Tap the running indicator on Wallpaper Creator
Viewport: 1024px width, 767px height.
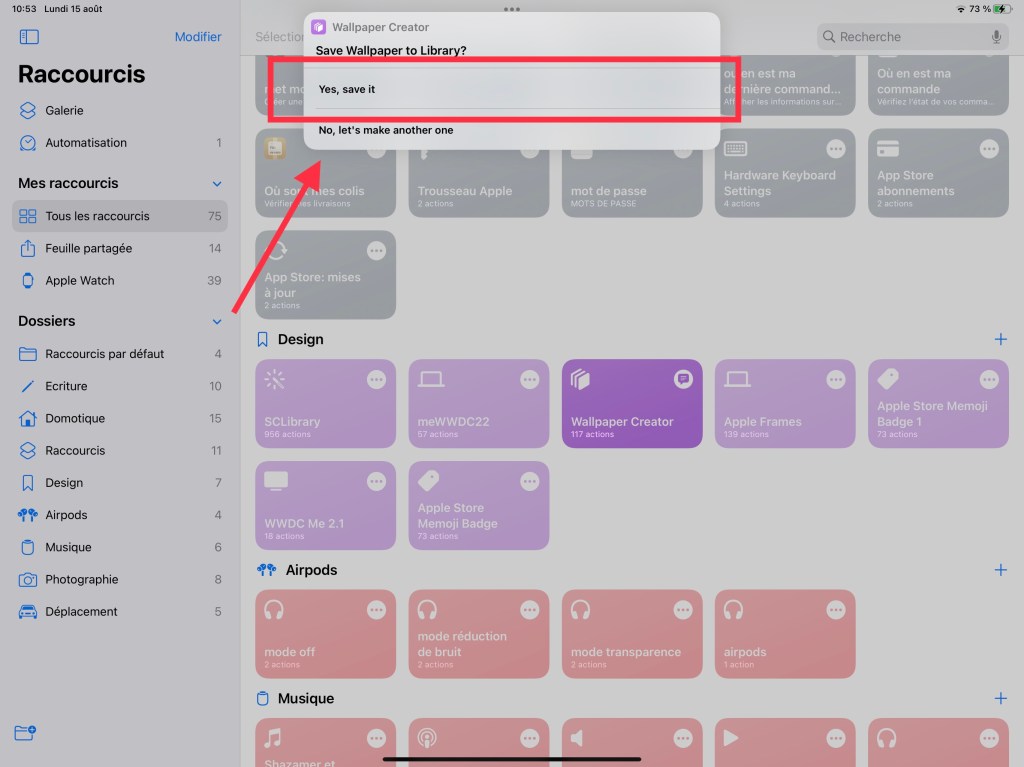point(683,379)
